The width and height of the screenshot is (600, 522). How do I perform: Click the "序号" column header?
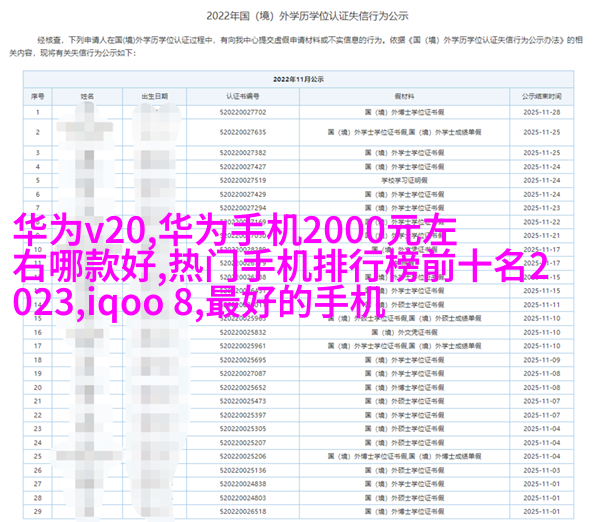(x=38, y=96)
